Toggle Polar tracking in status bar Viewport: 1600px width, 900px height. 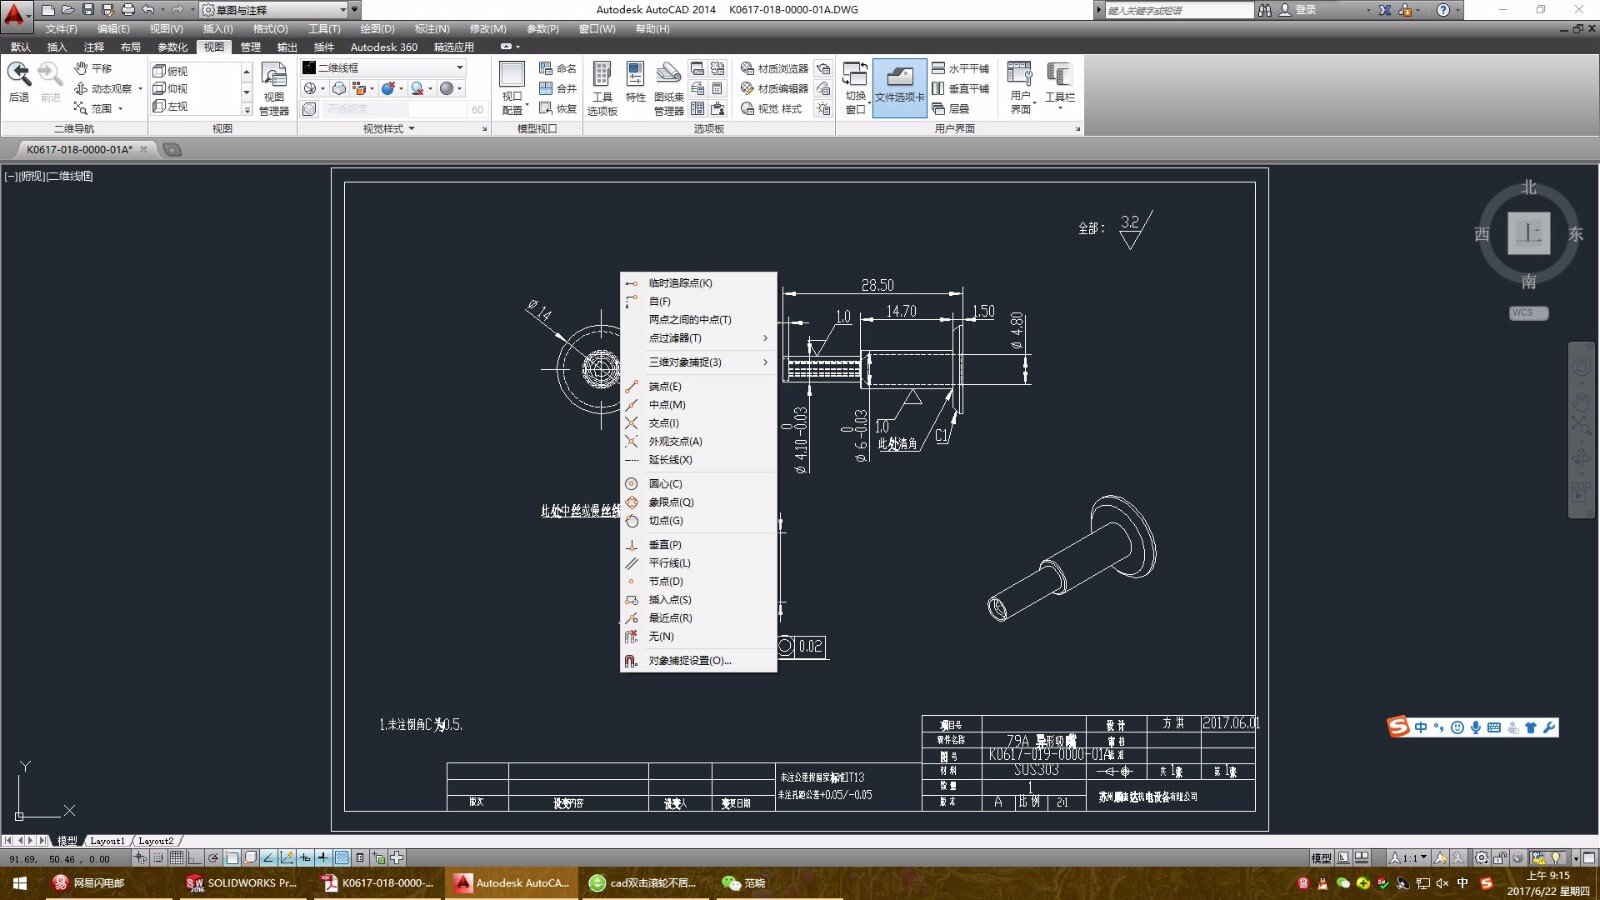pos(213,857)
